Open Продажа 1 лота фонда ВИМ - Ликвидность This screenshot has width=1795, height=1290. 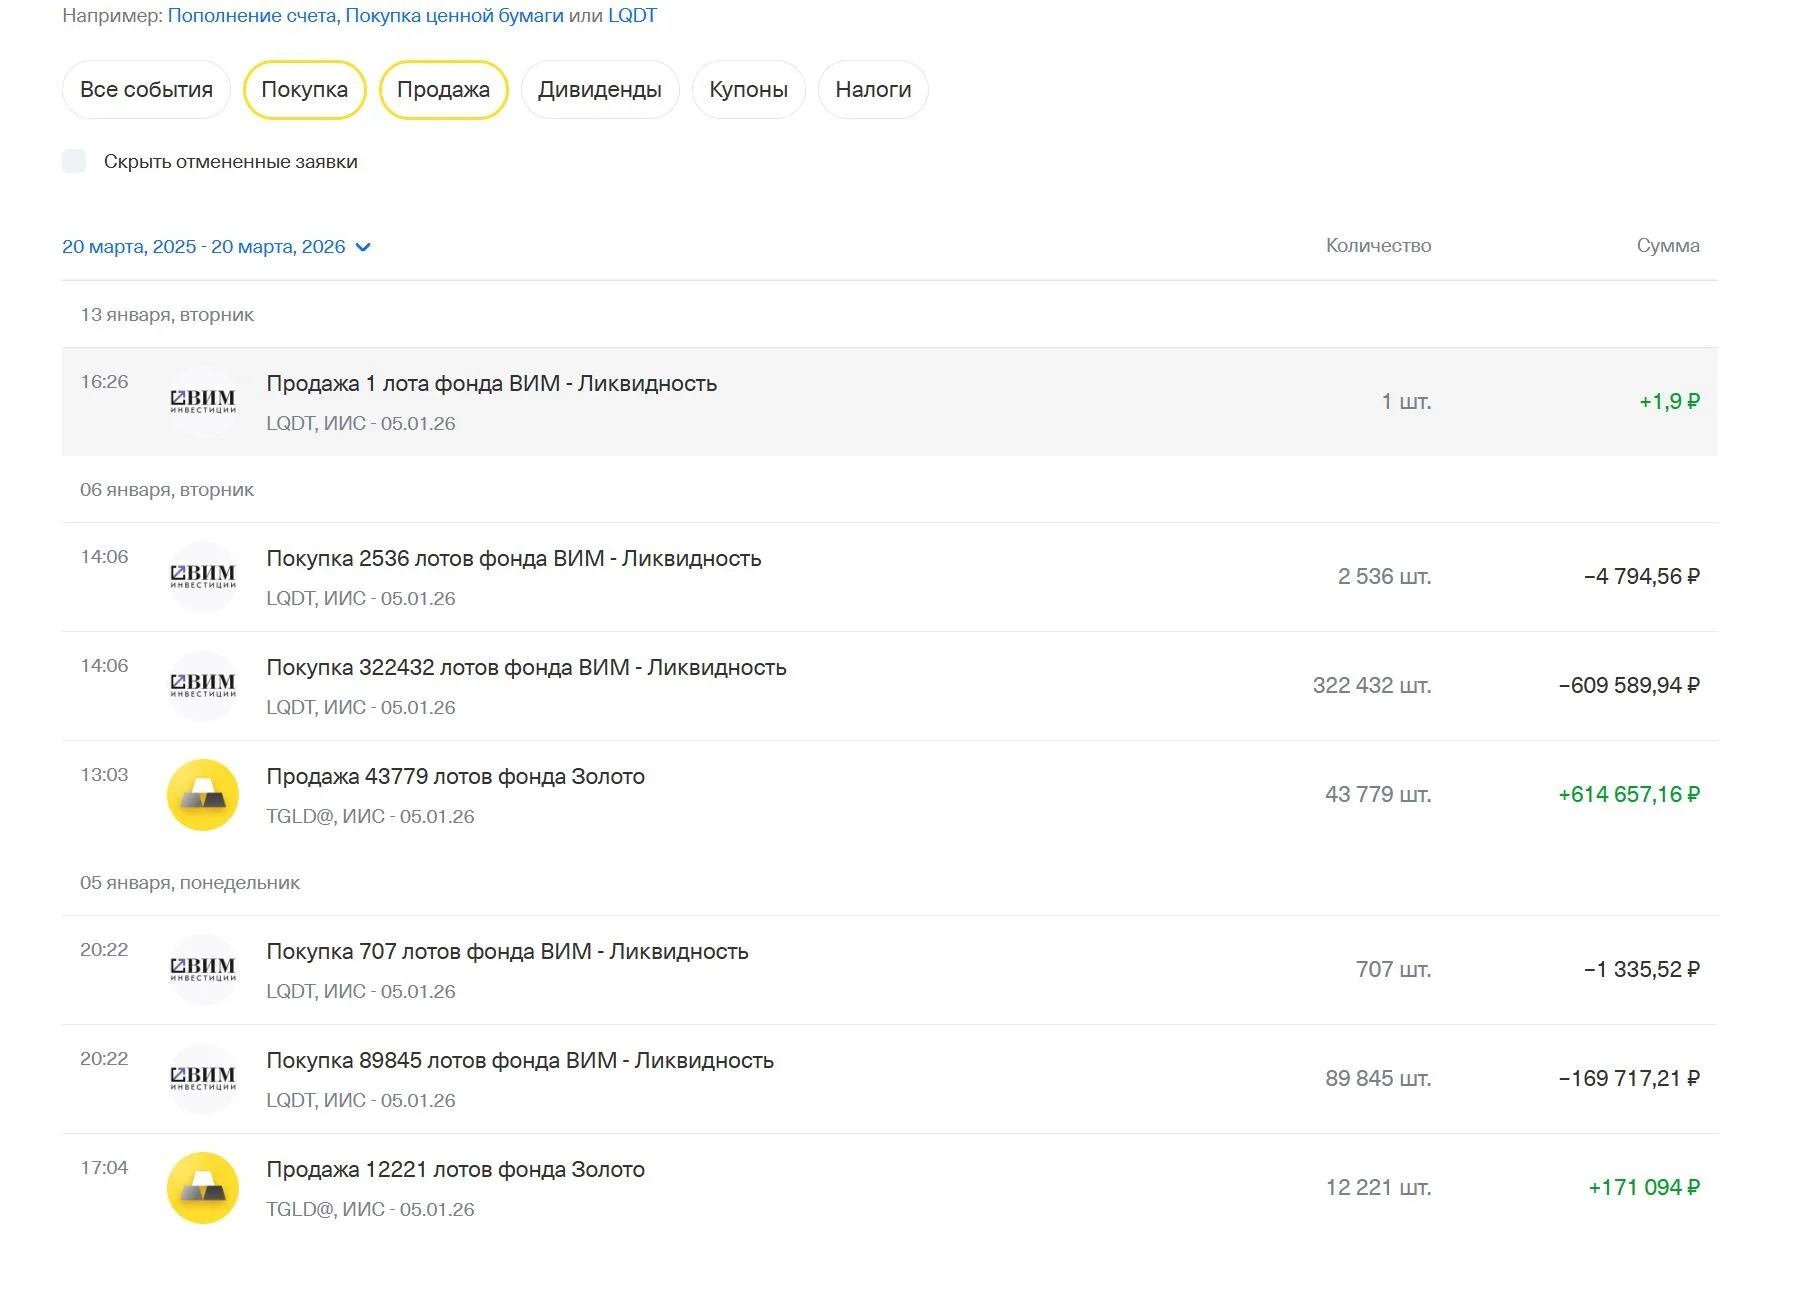click(890, 402)
